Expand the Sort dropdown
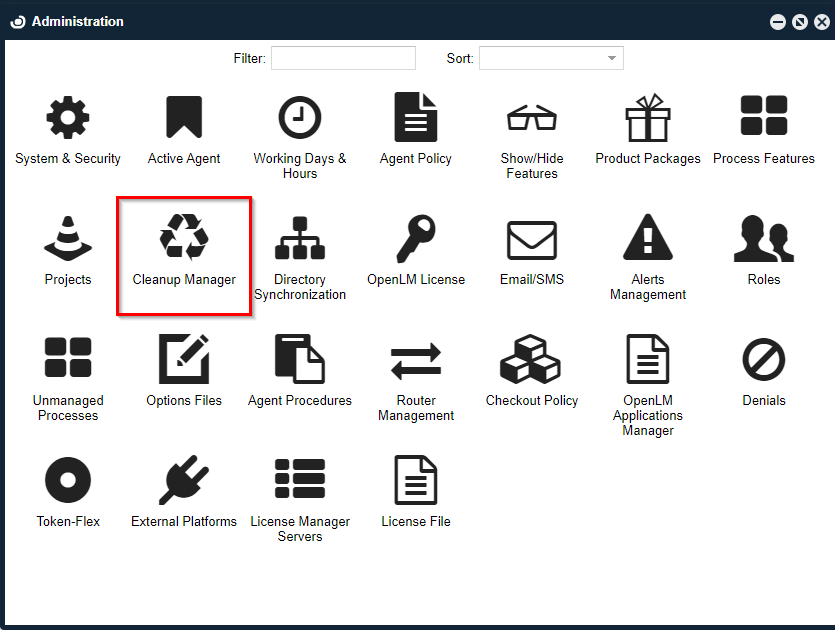Image resolution: width=835 pixels, height=630 pixels. pos(551,59)
